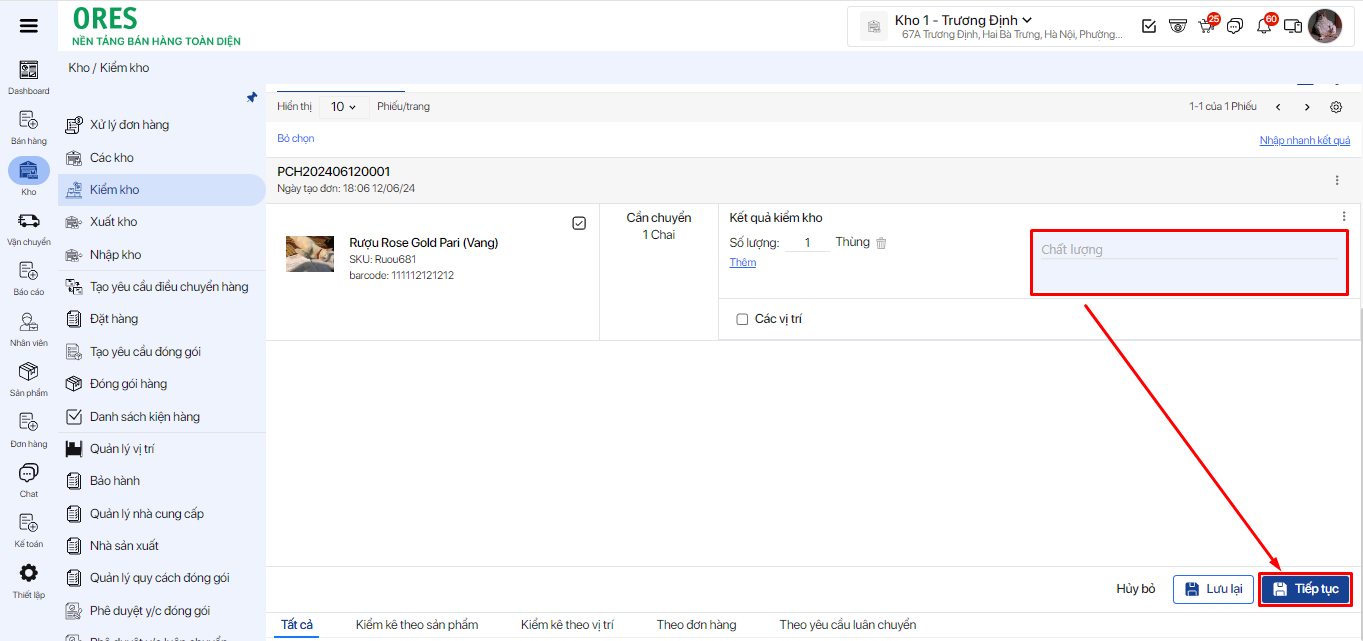Select Xuất kho in the side menu
1363x641 pixels.
tap(114, 222)
